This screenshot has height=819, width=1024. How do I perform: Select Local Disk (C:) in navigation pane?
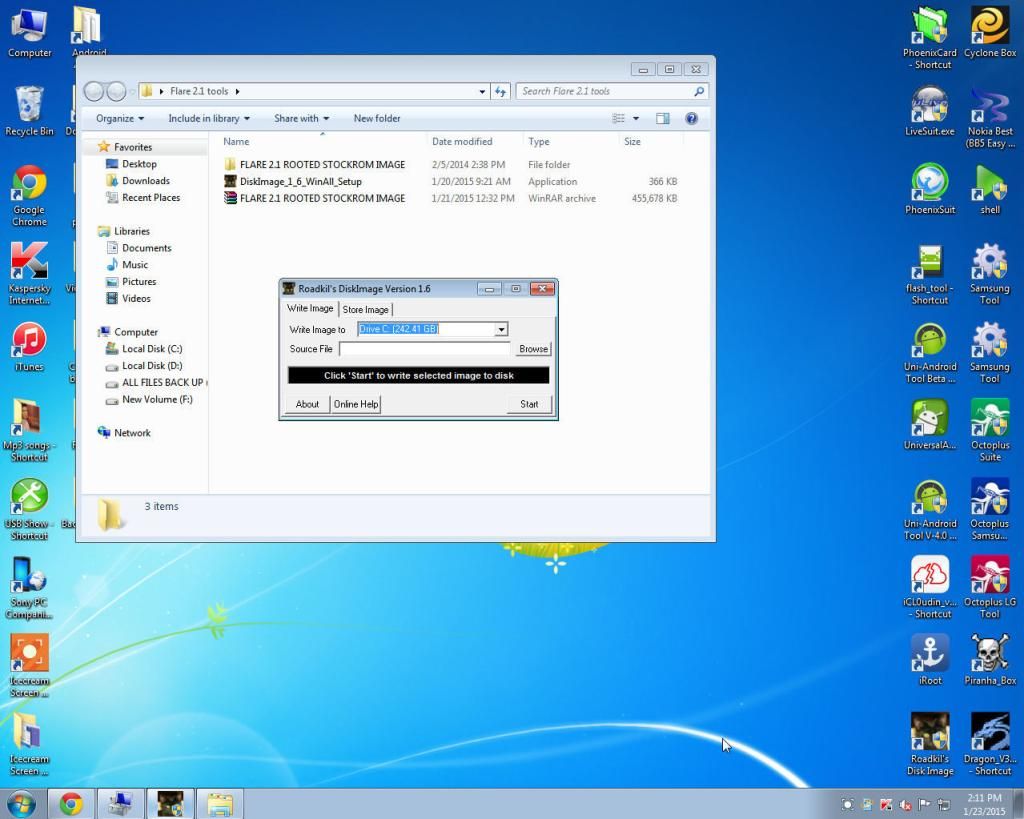[x=151, y=349]
